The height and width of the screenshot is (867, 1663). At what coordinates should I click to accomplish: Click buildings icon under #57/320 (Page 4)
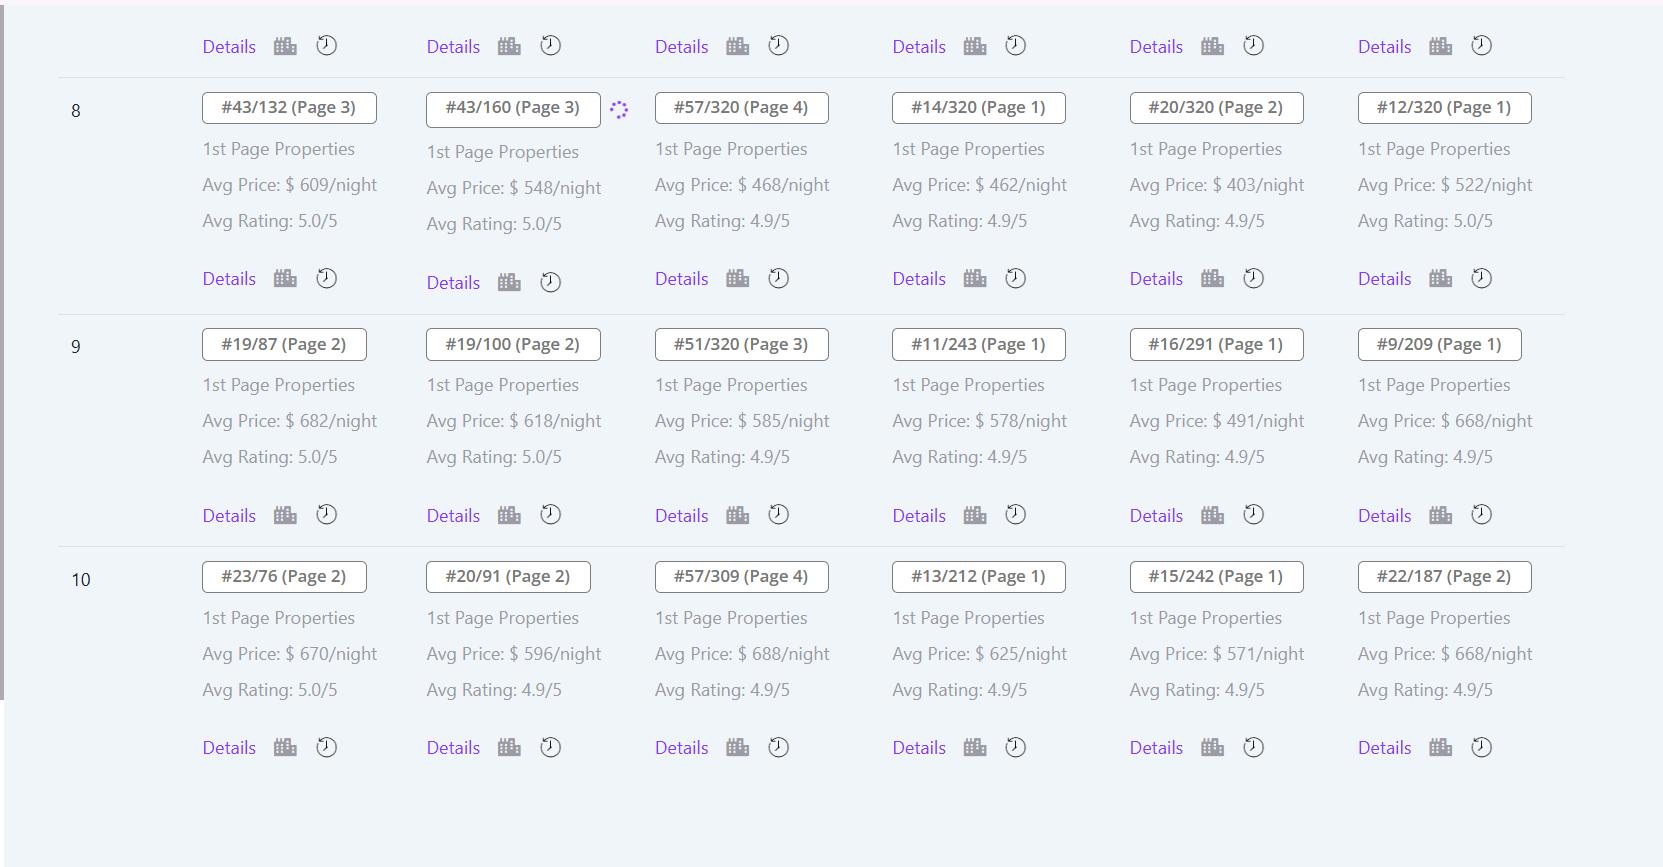pyautogui.click(x=737, y=278)
